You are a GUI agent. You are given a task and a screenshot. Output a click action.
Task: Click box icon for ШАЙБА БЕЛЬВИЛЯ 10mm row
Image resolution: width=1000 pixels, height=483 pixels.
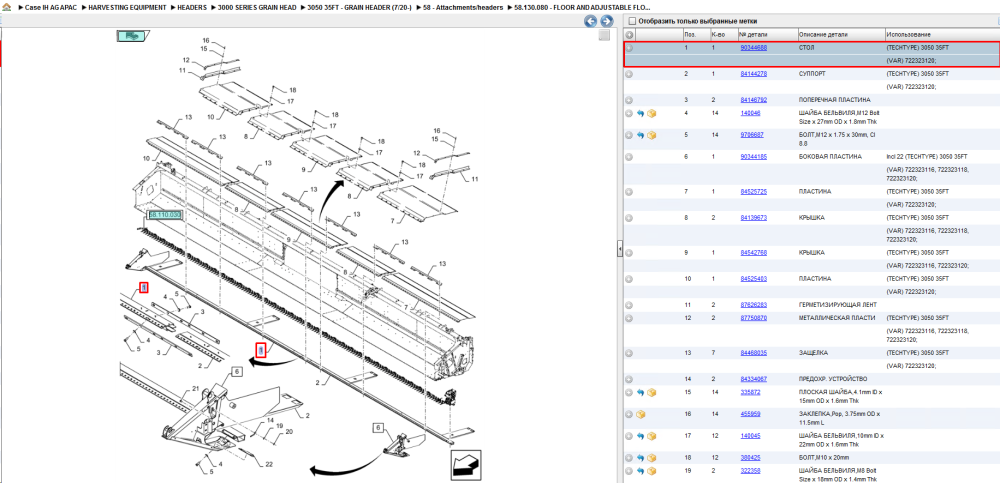[651, 436]
